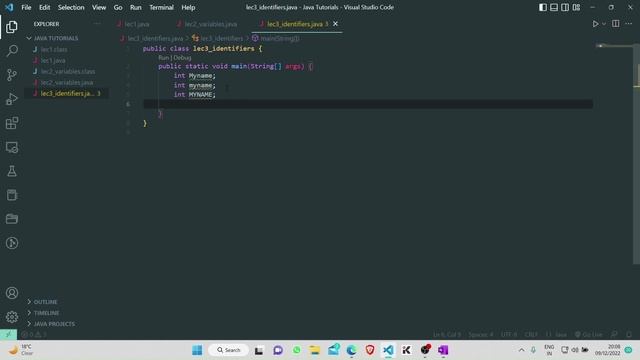Open the run options dropdown arrow
640x360 pixels.
(x=604, y=24)
